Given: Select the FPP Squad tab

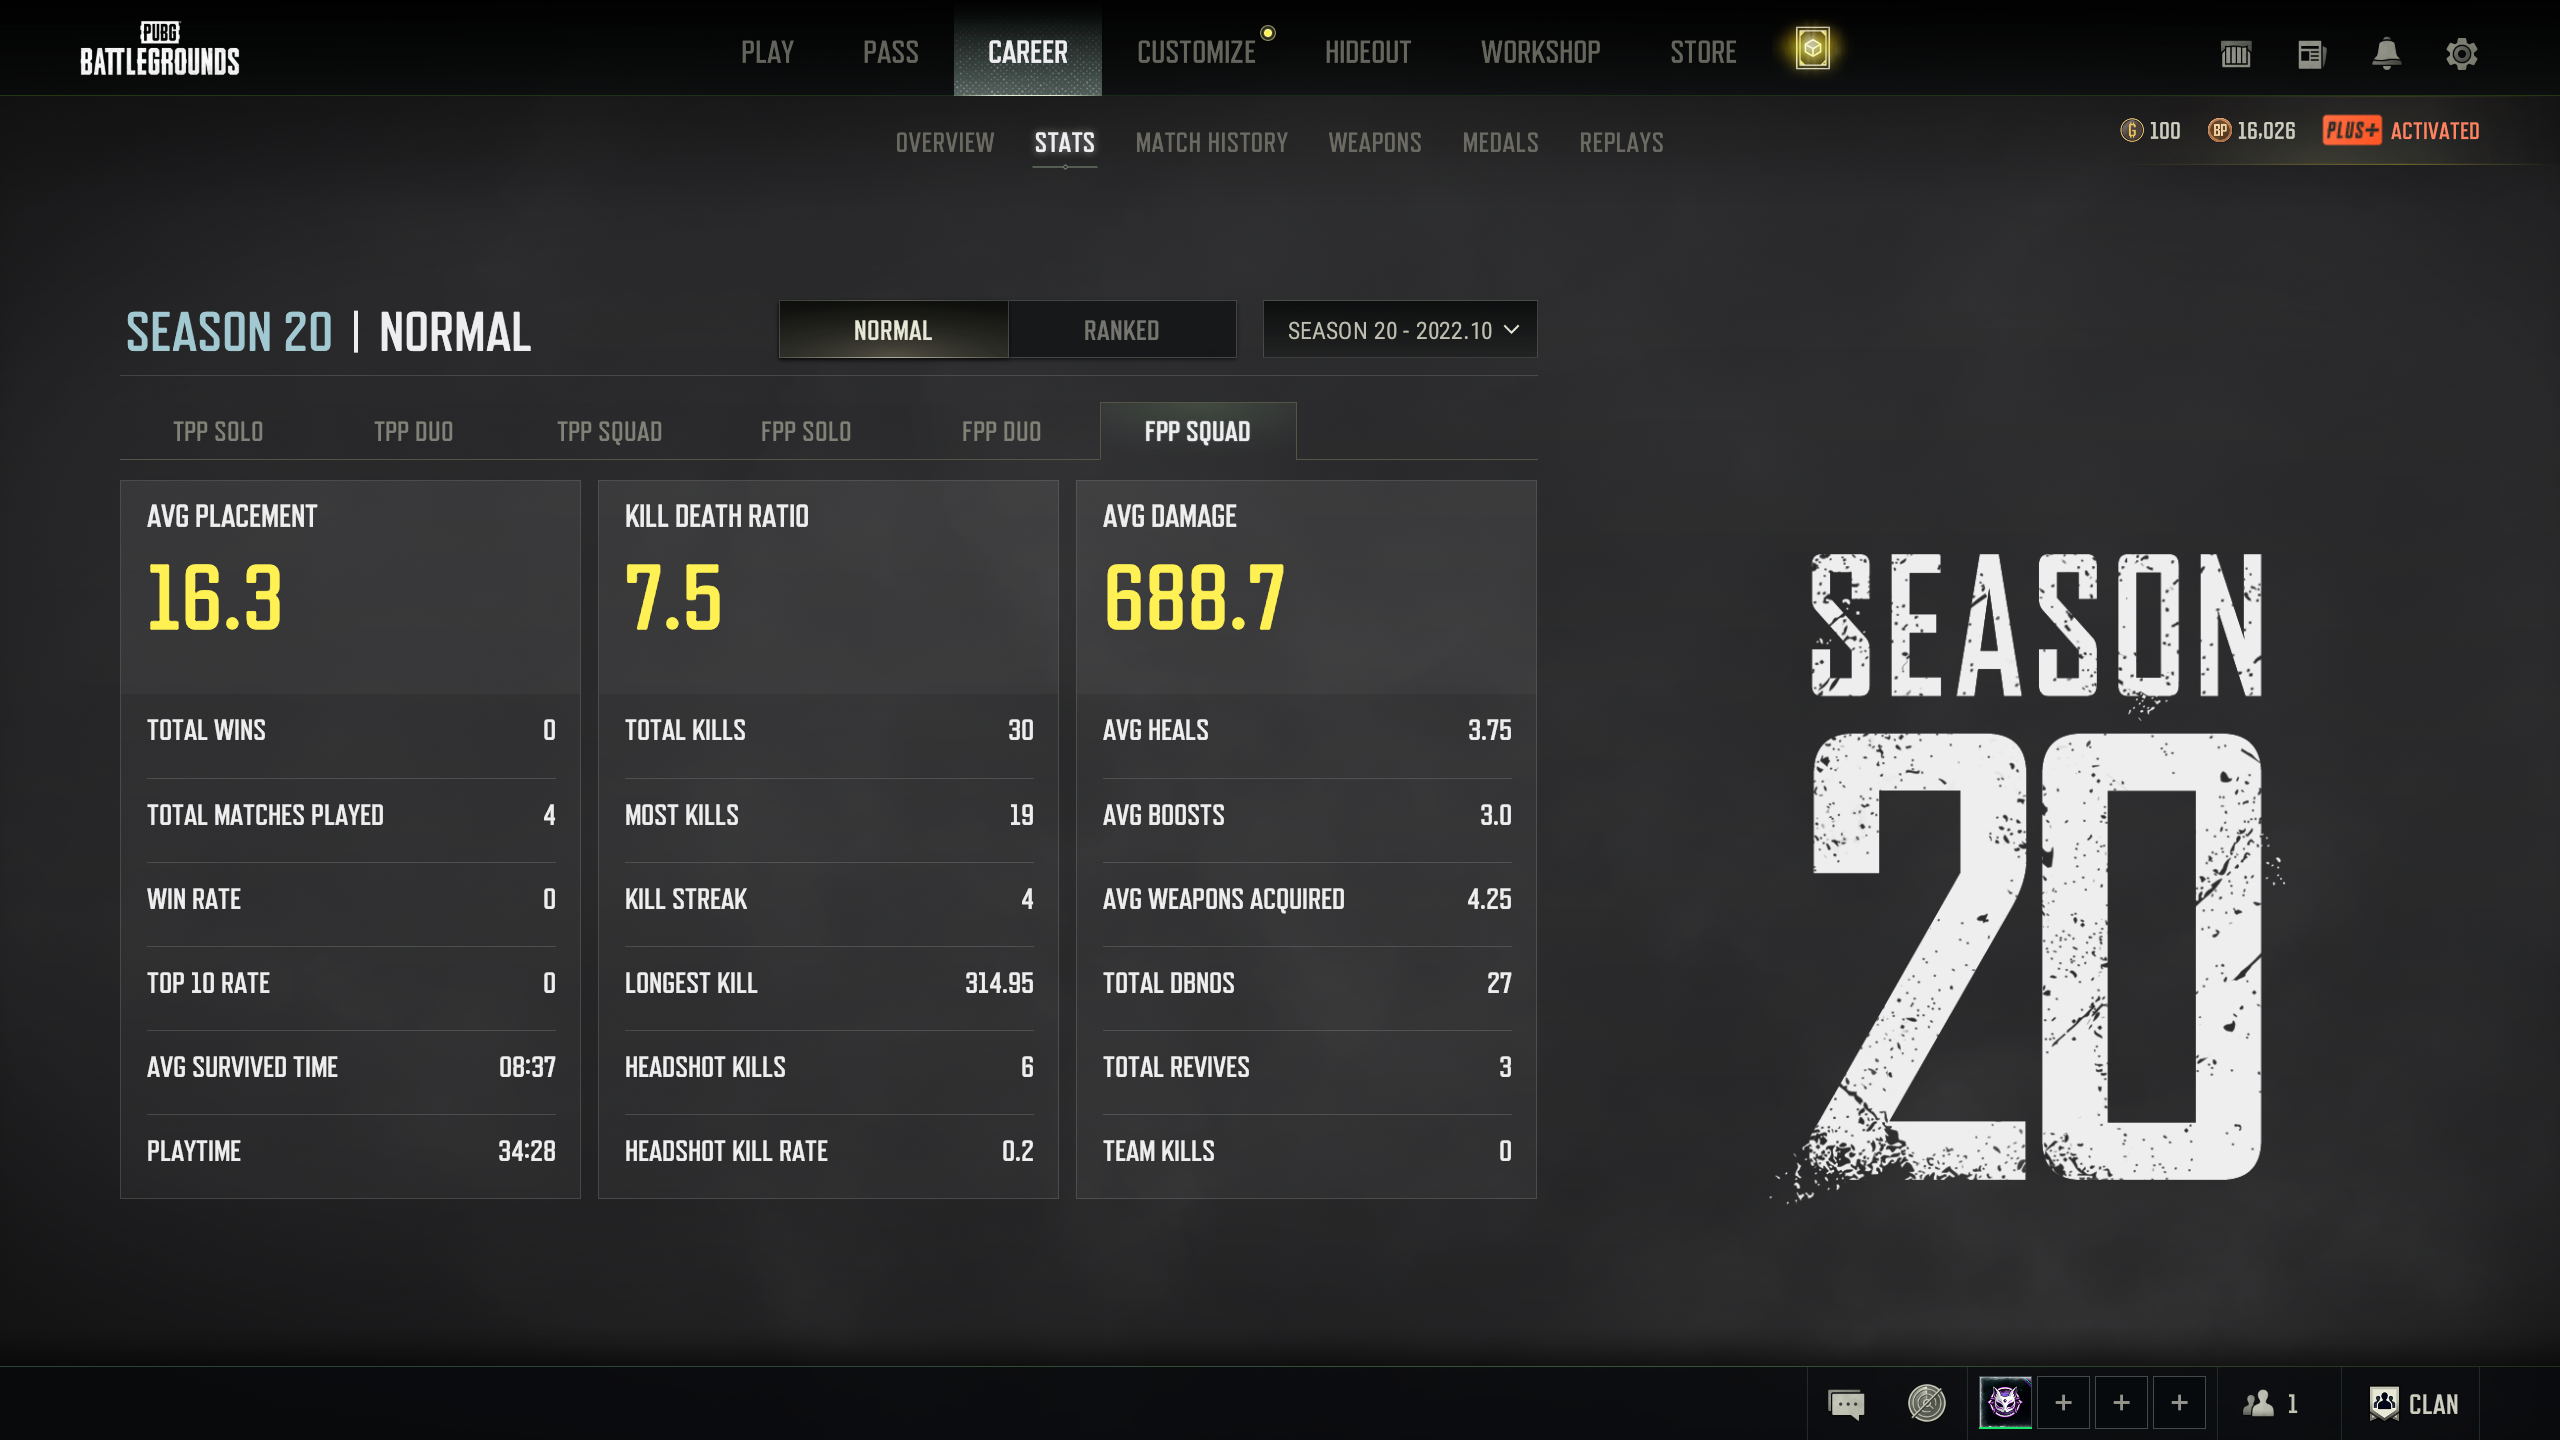Looking at the screenshot, I should (x=1198, y=431).
